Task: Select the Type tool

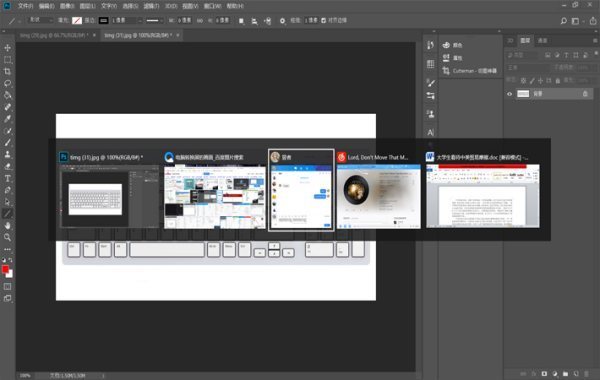Action: [7, 178]
